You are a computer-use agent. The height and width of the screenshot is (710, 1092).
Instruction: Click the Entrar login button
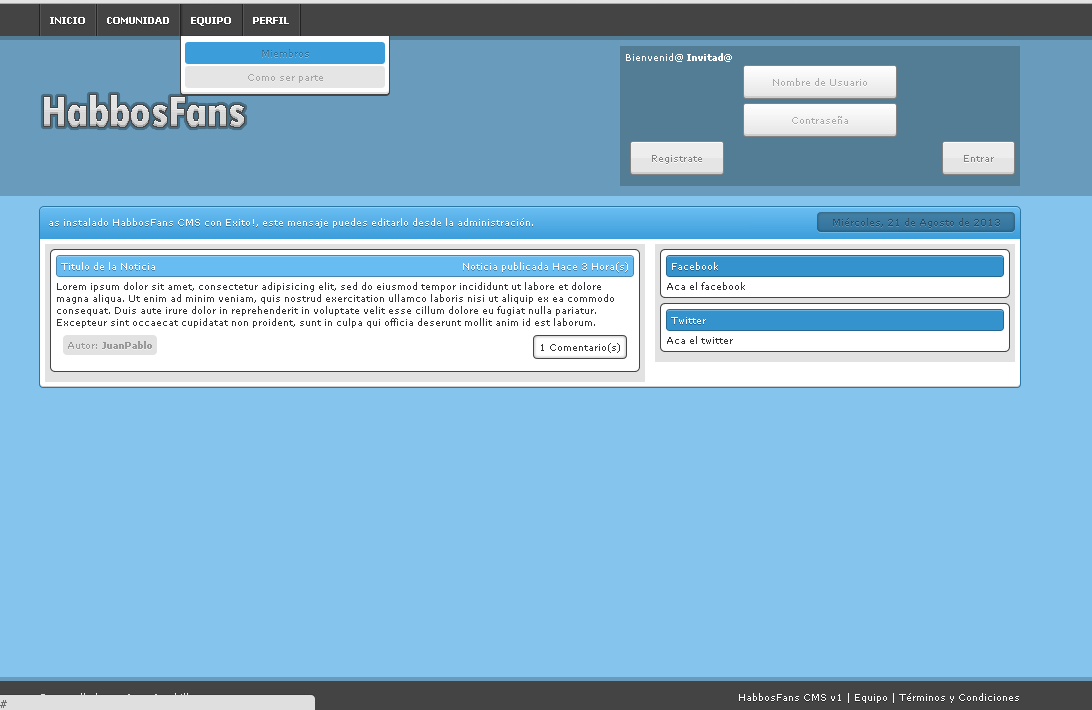point(978,158)
